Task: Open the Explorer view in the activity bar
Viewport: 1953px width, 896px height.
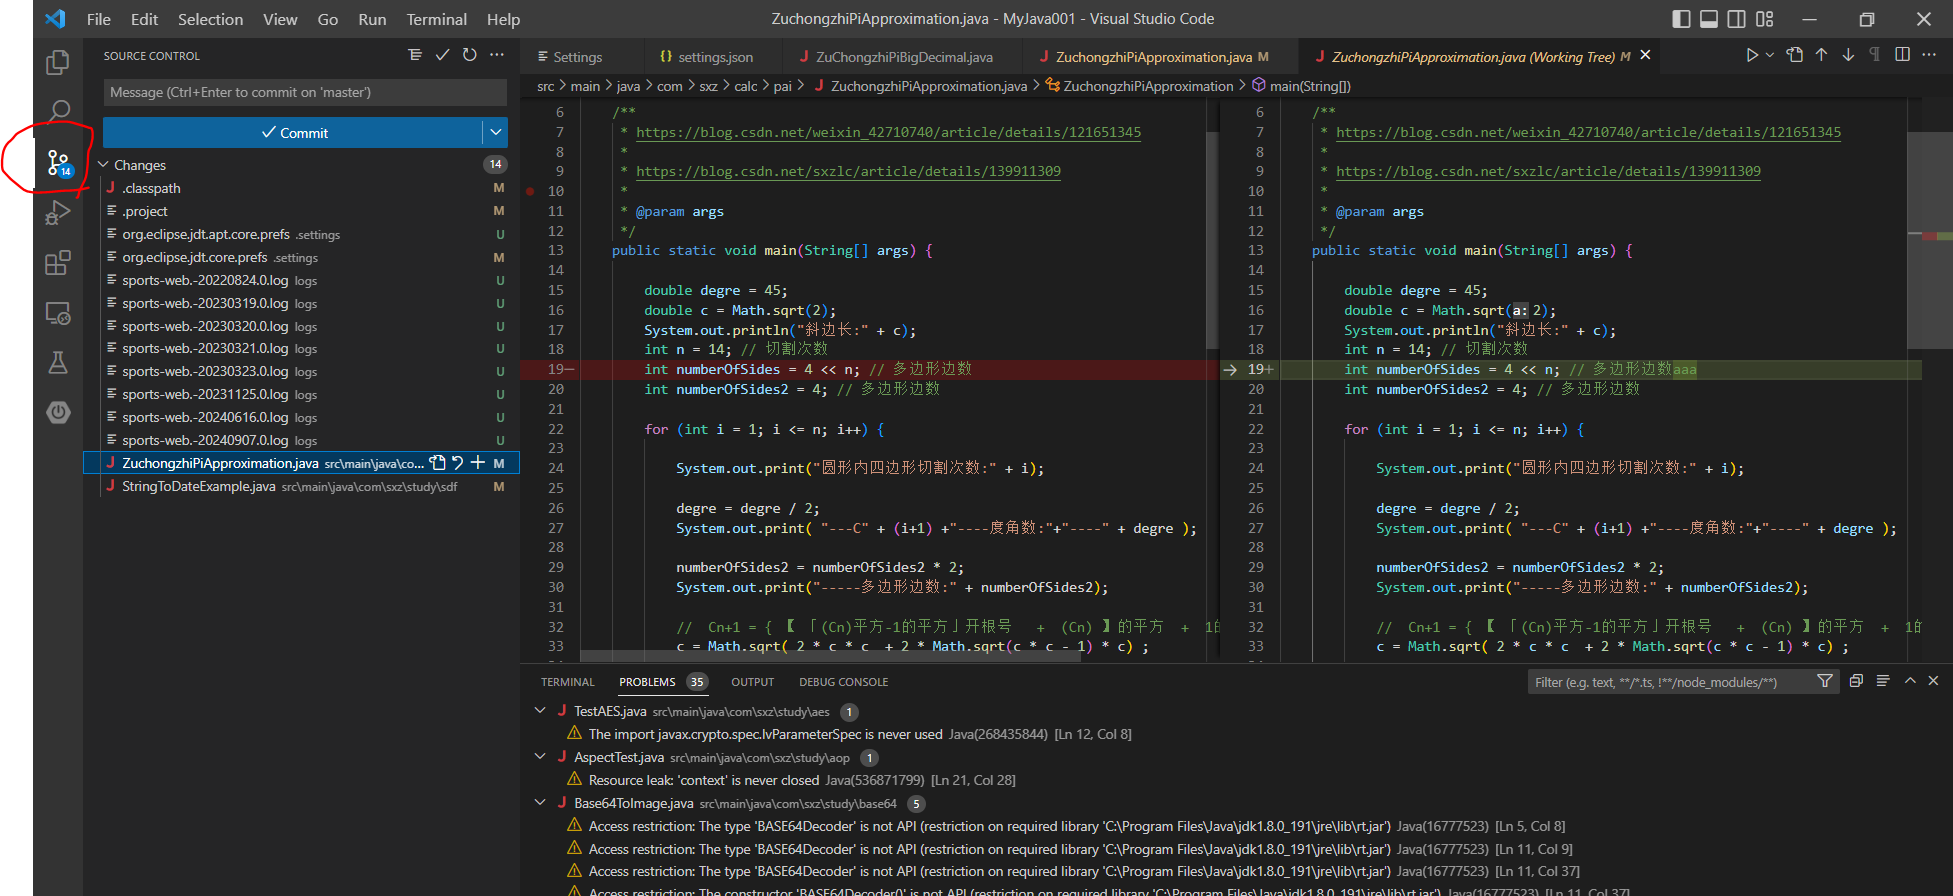Action: [58, 62]
